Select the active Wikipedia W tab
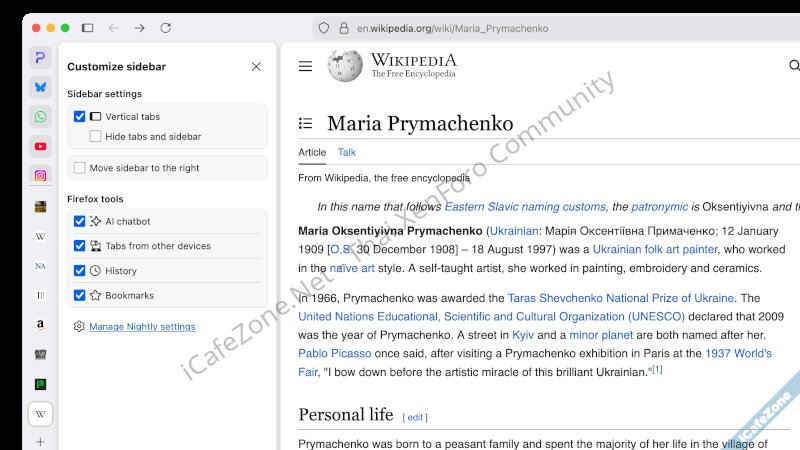The height and width of the screenshot is (450, 800). click(x=40, y=414)
